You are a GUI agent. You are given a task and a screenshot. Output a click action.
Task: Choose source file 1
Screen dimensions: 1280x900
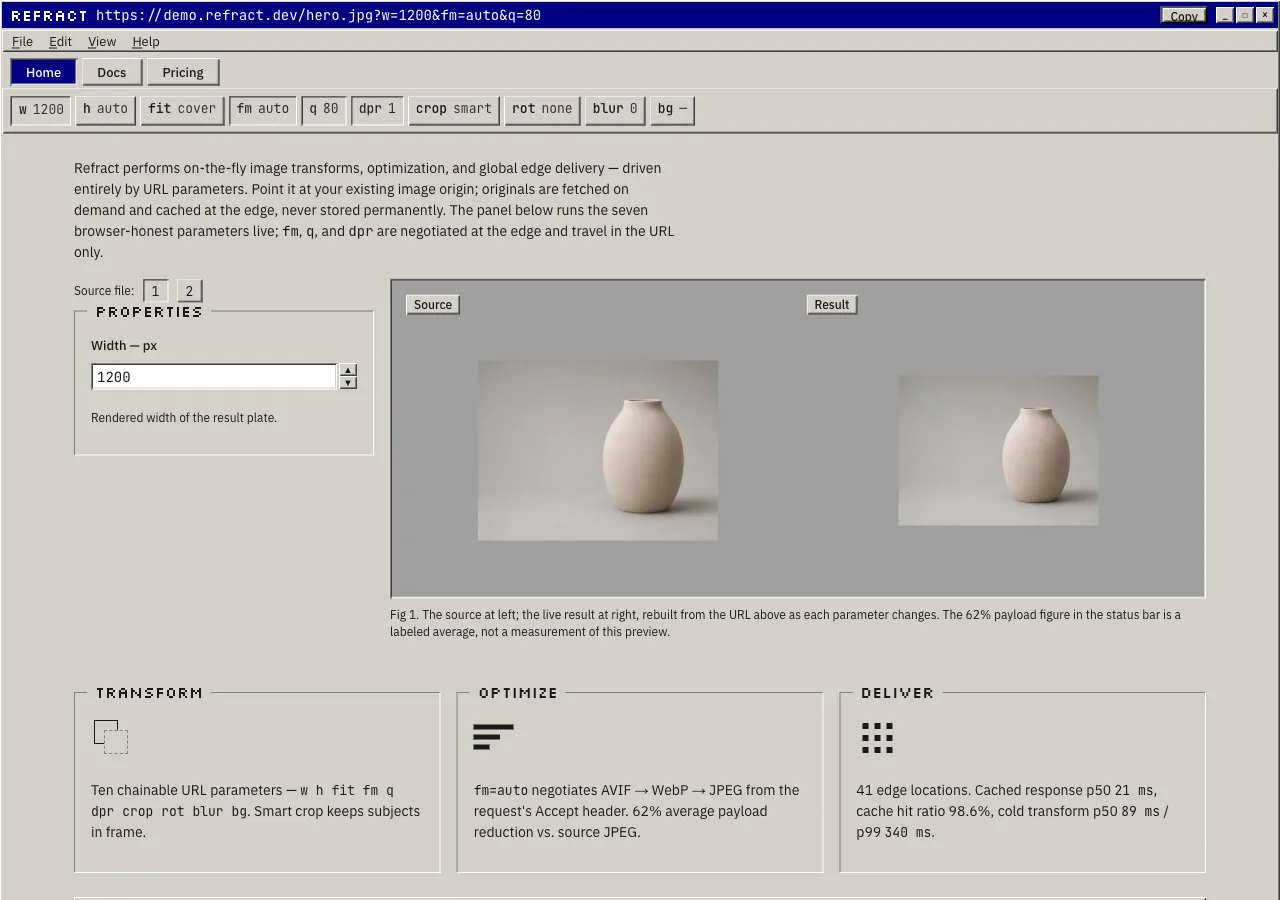click(155, 291)
